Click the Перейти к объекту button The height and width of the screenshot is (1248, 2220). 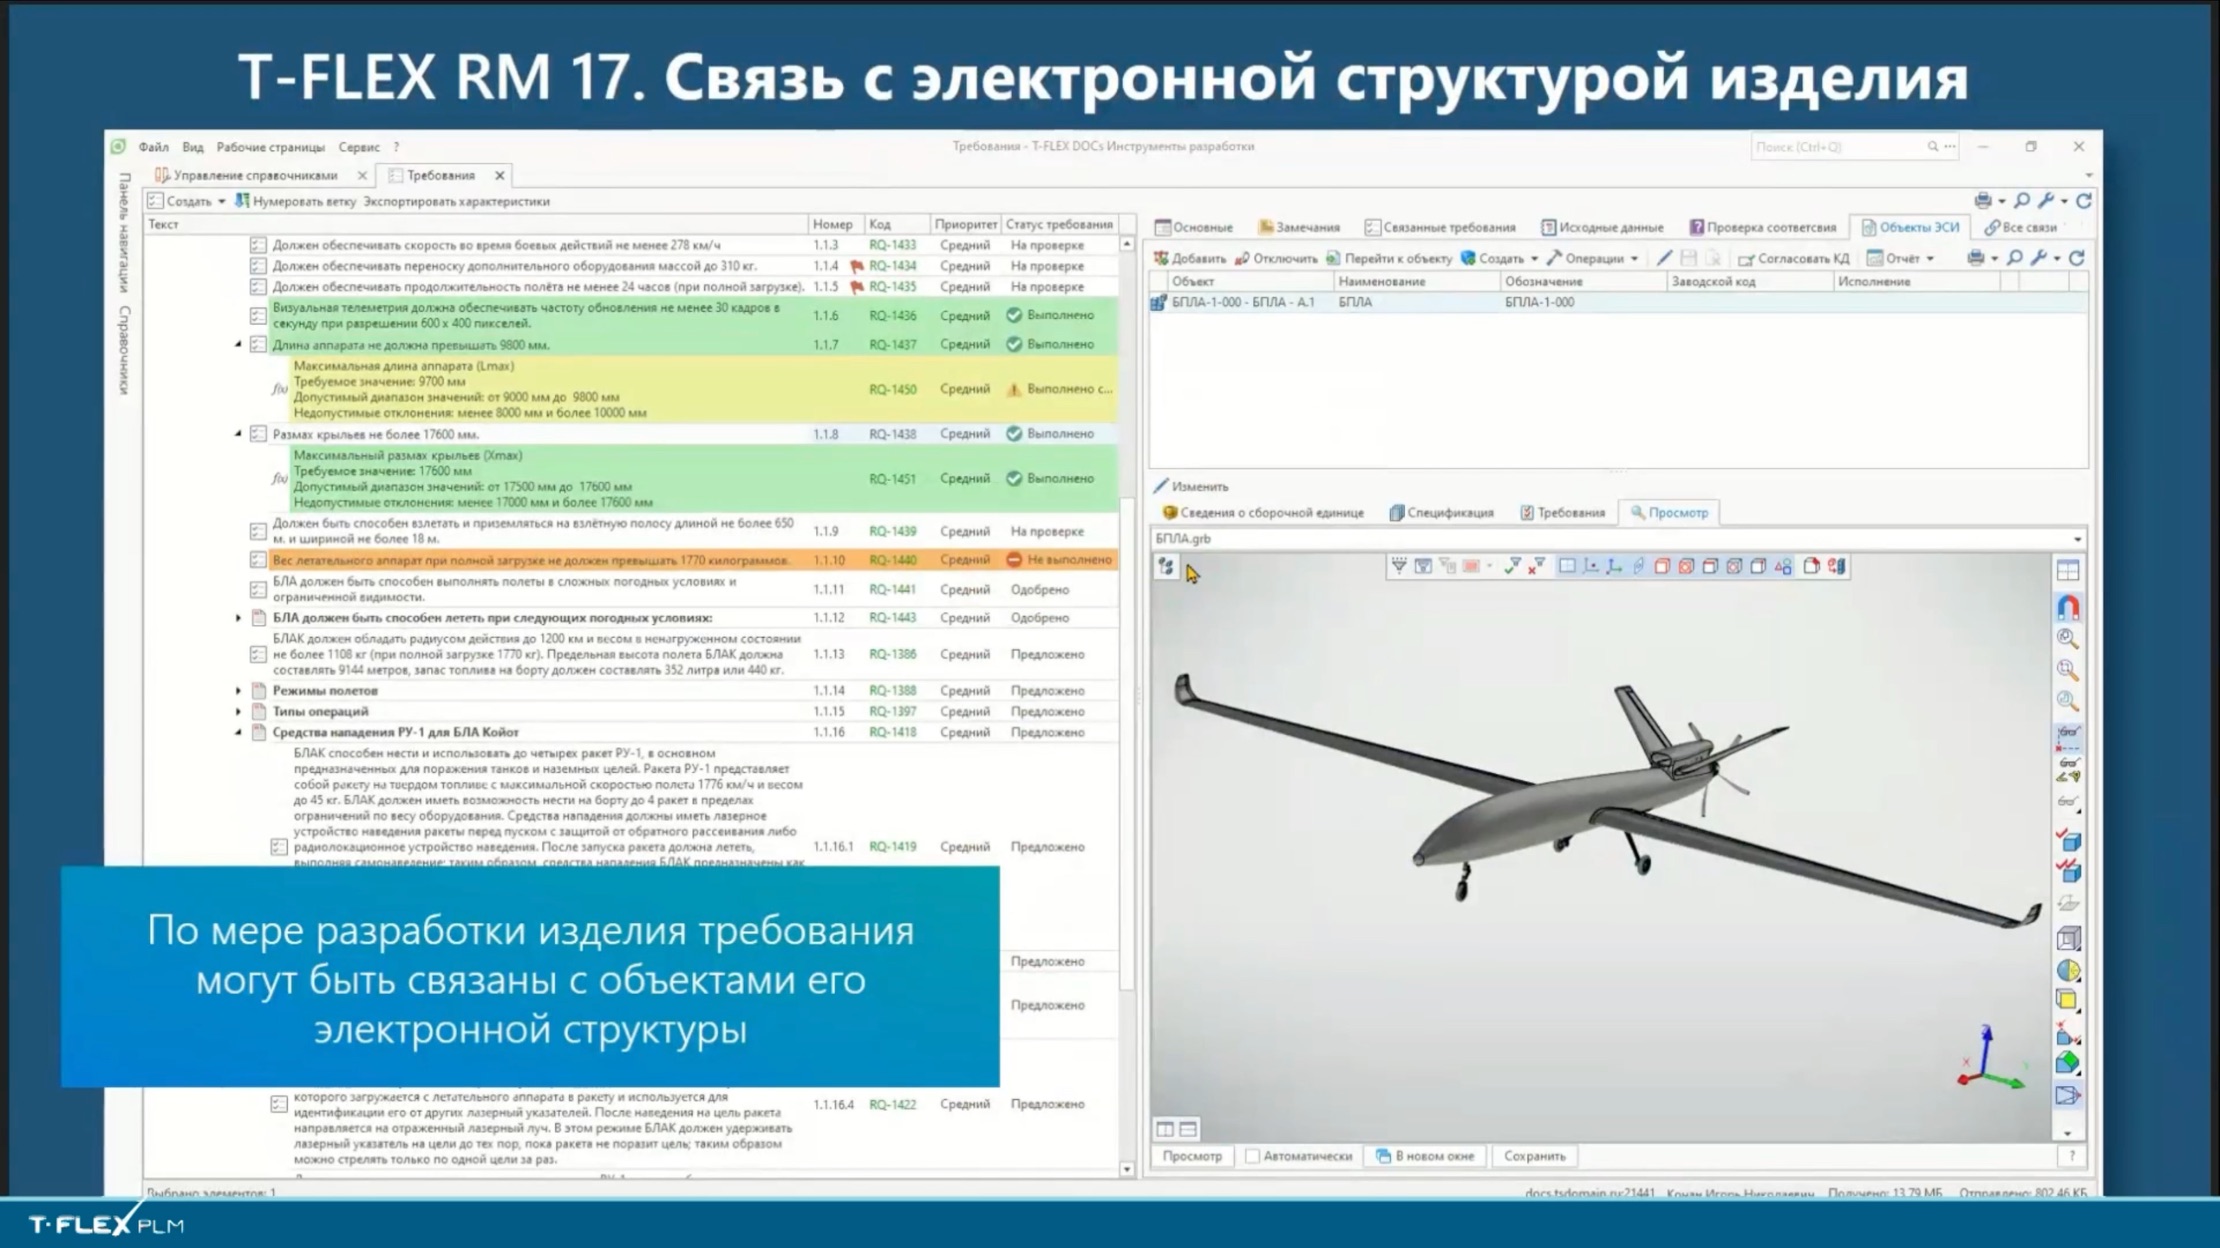1389,258
